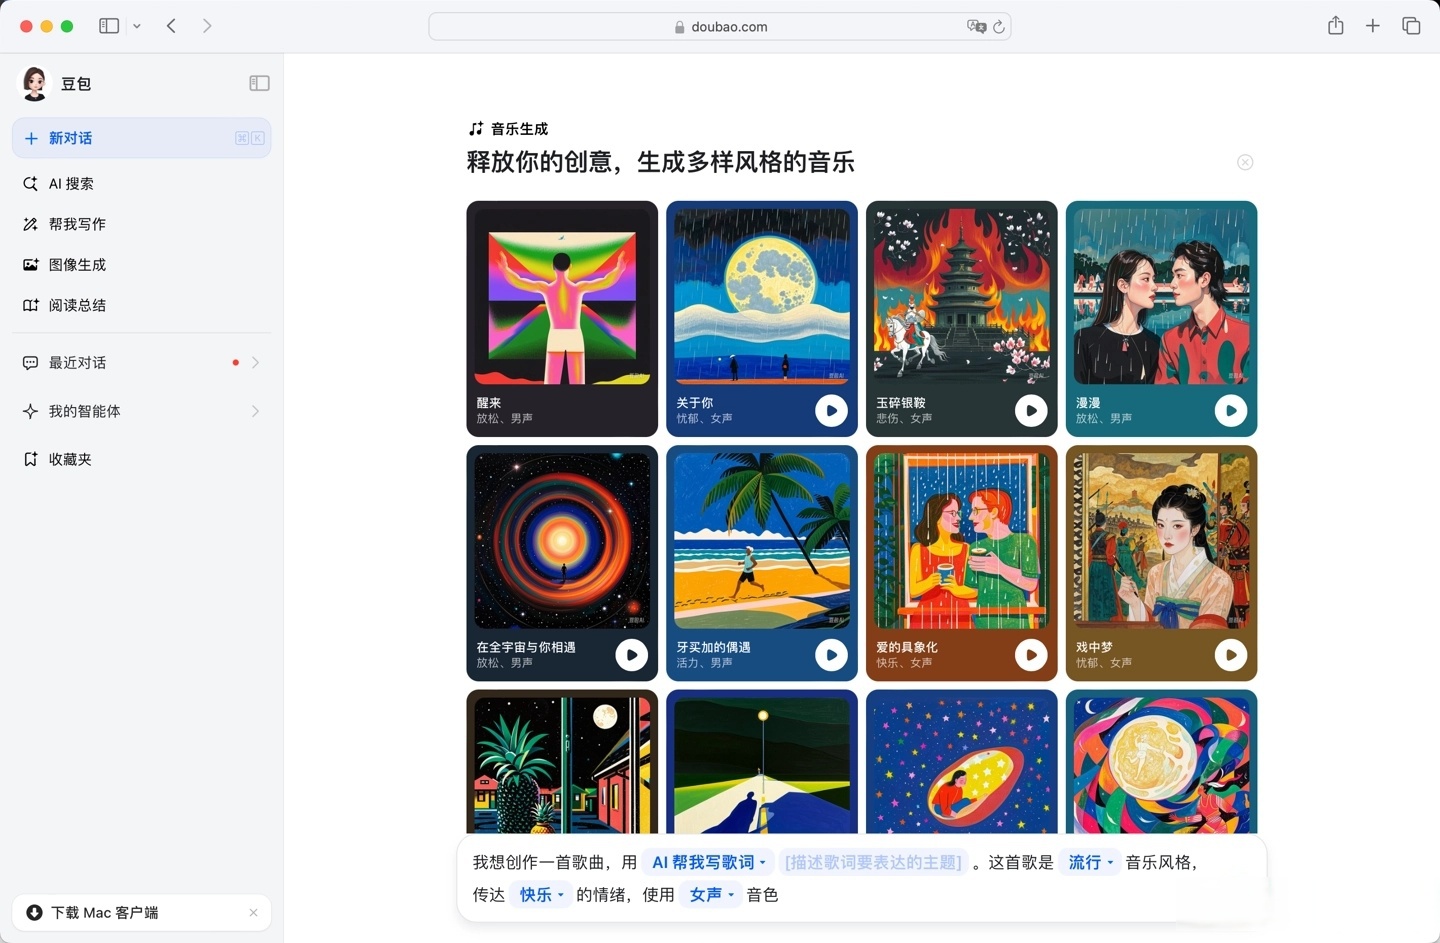The height and width of the screenshot is (943, 1440).
Task: Collapse the sidebar using the panel icon
Action: coord(259,83)
